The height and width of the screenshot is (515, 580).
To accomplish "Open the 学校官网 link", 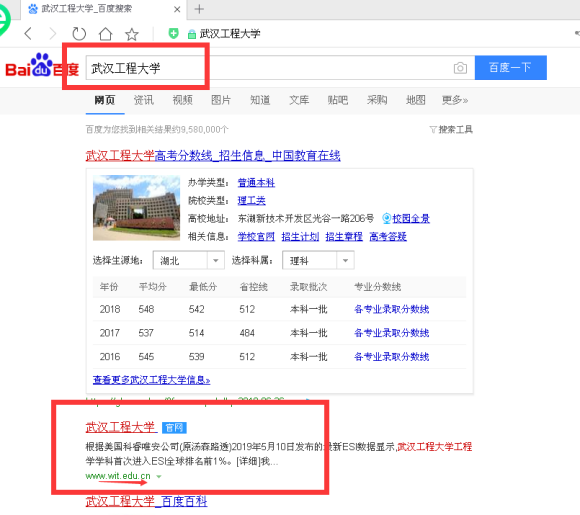I will [256, 236].
